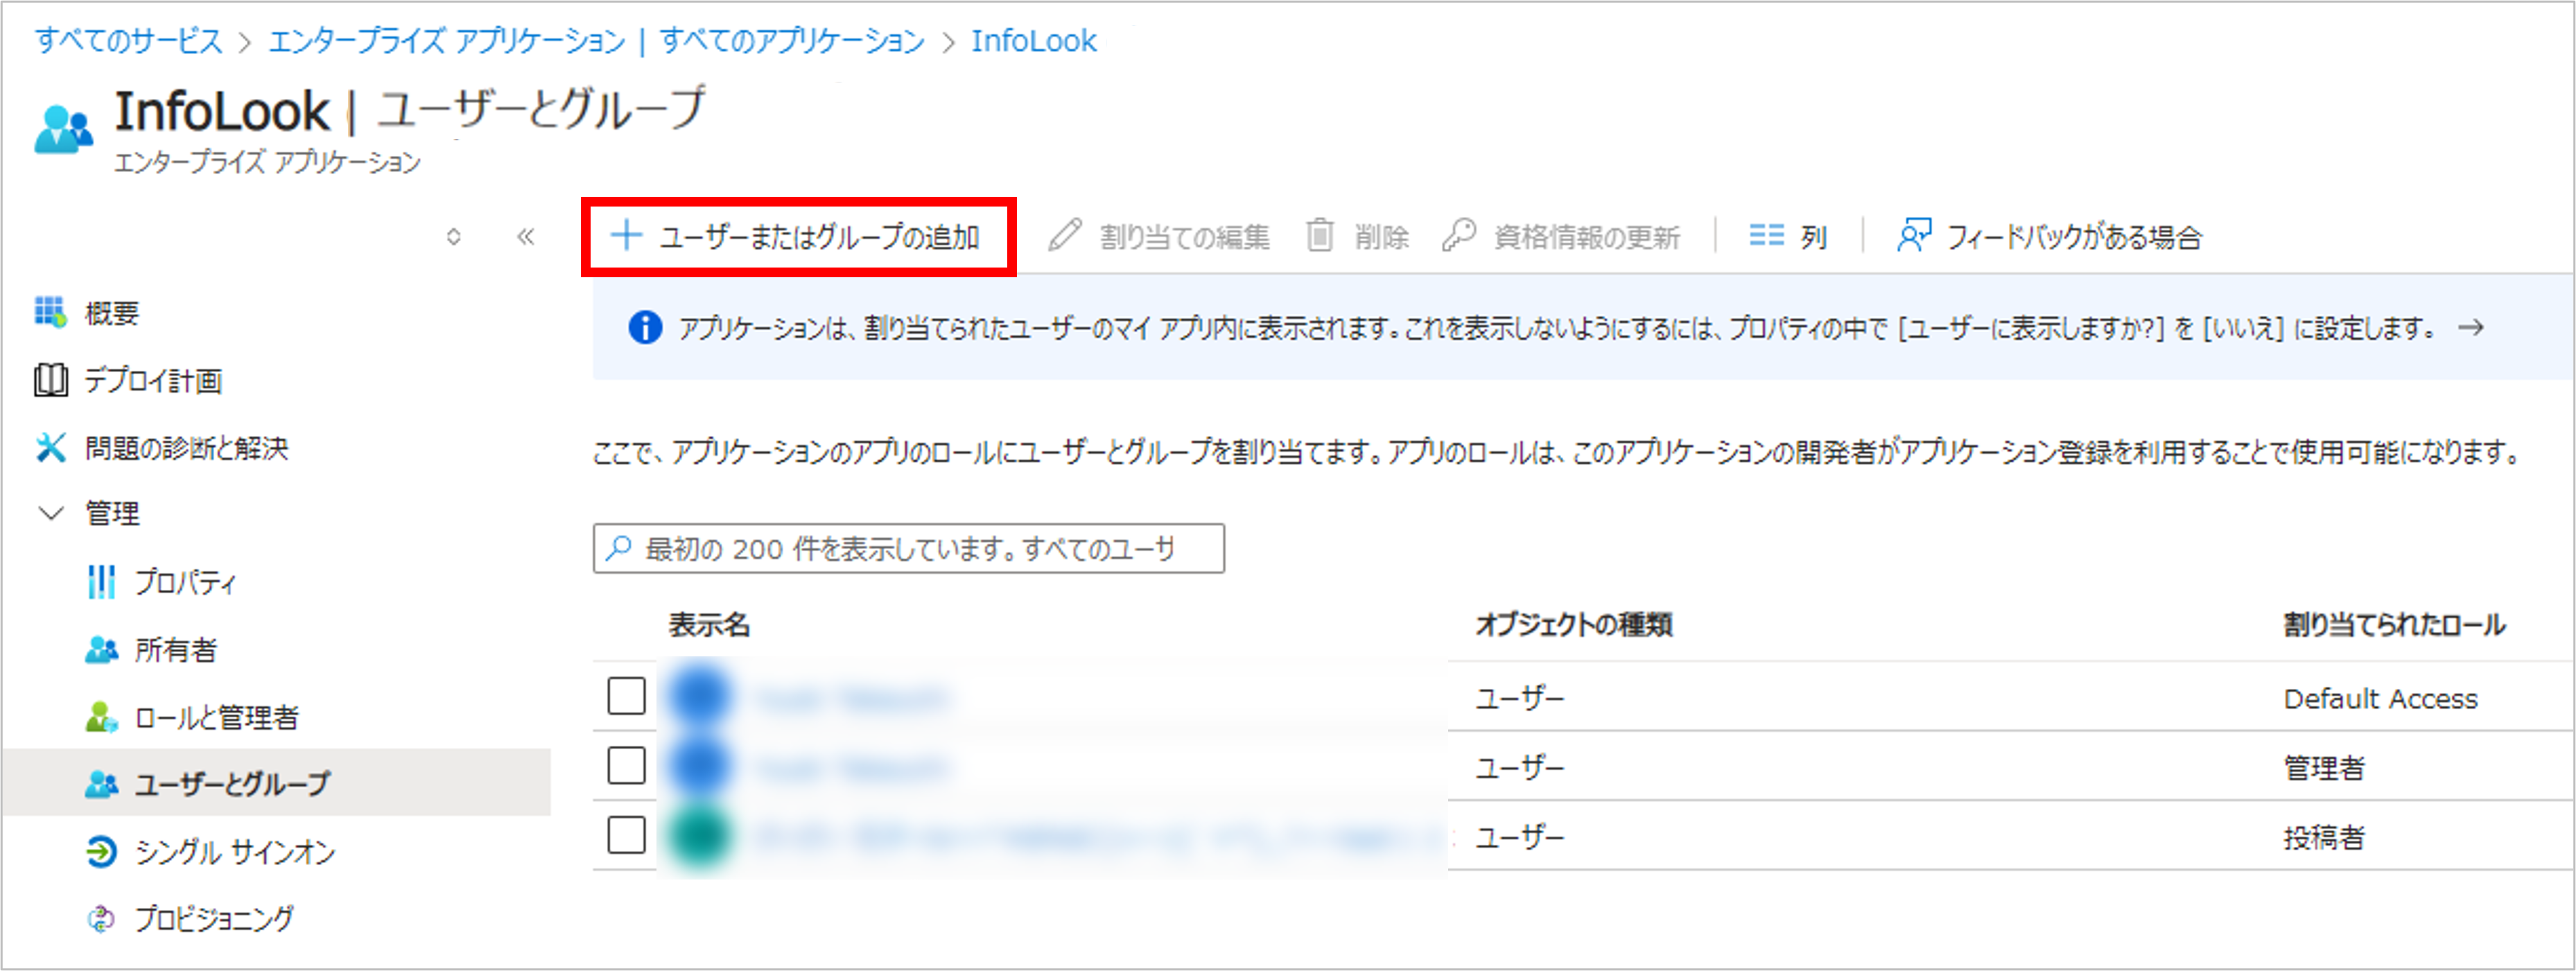Click the デプロイ計画 book icon

(x=51, y=380)
